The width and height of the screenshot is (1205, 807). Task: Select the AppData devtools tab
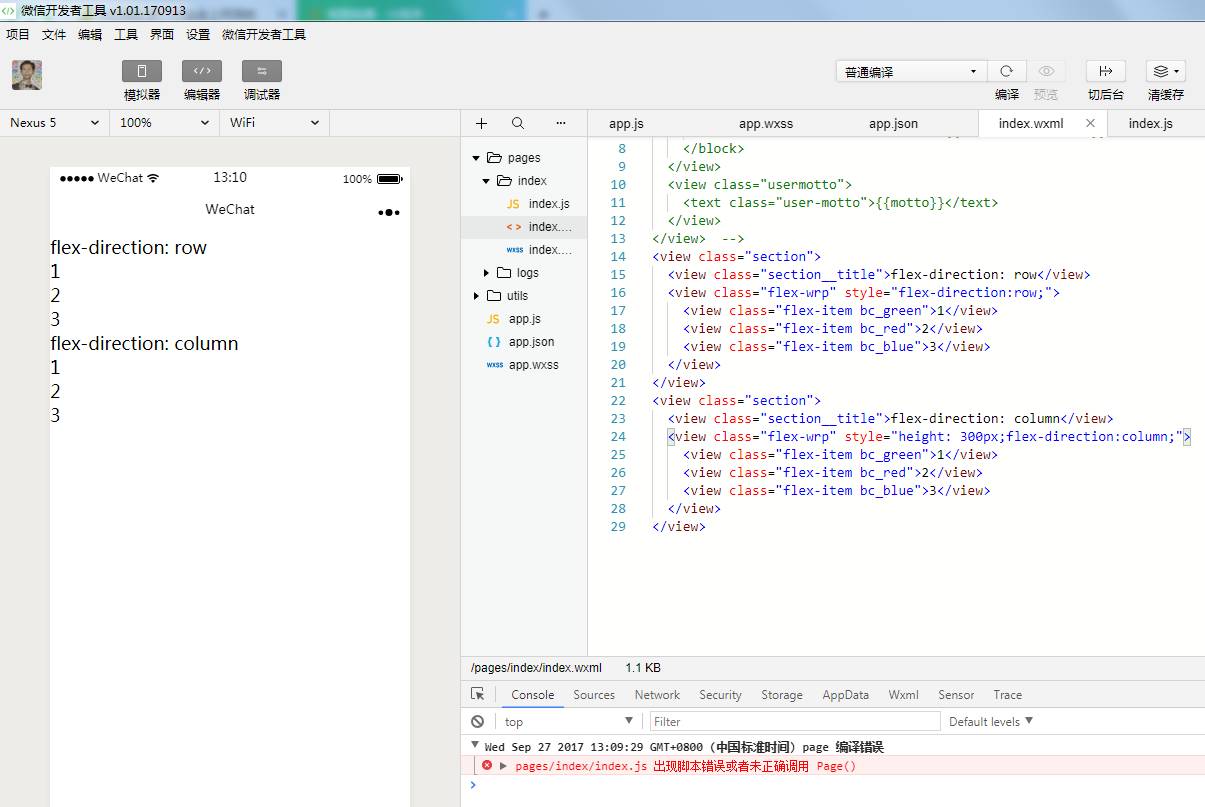[x=846, y=695]
